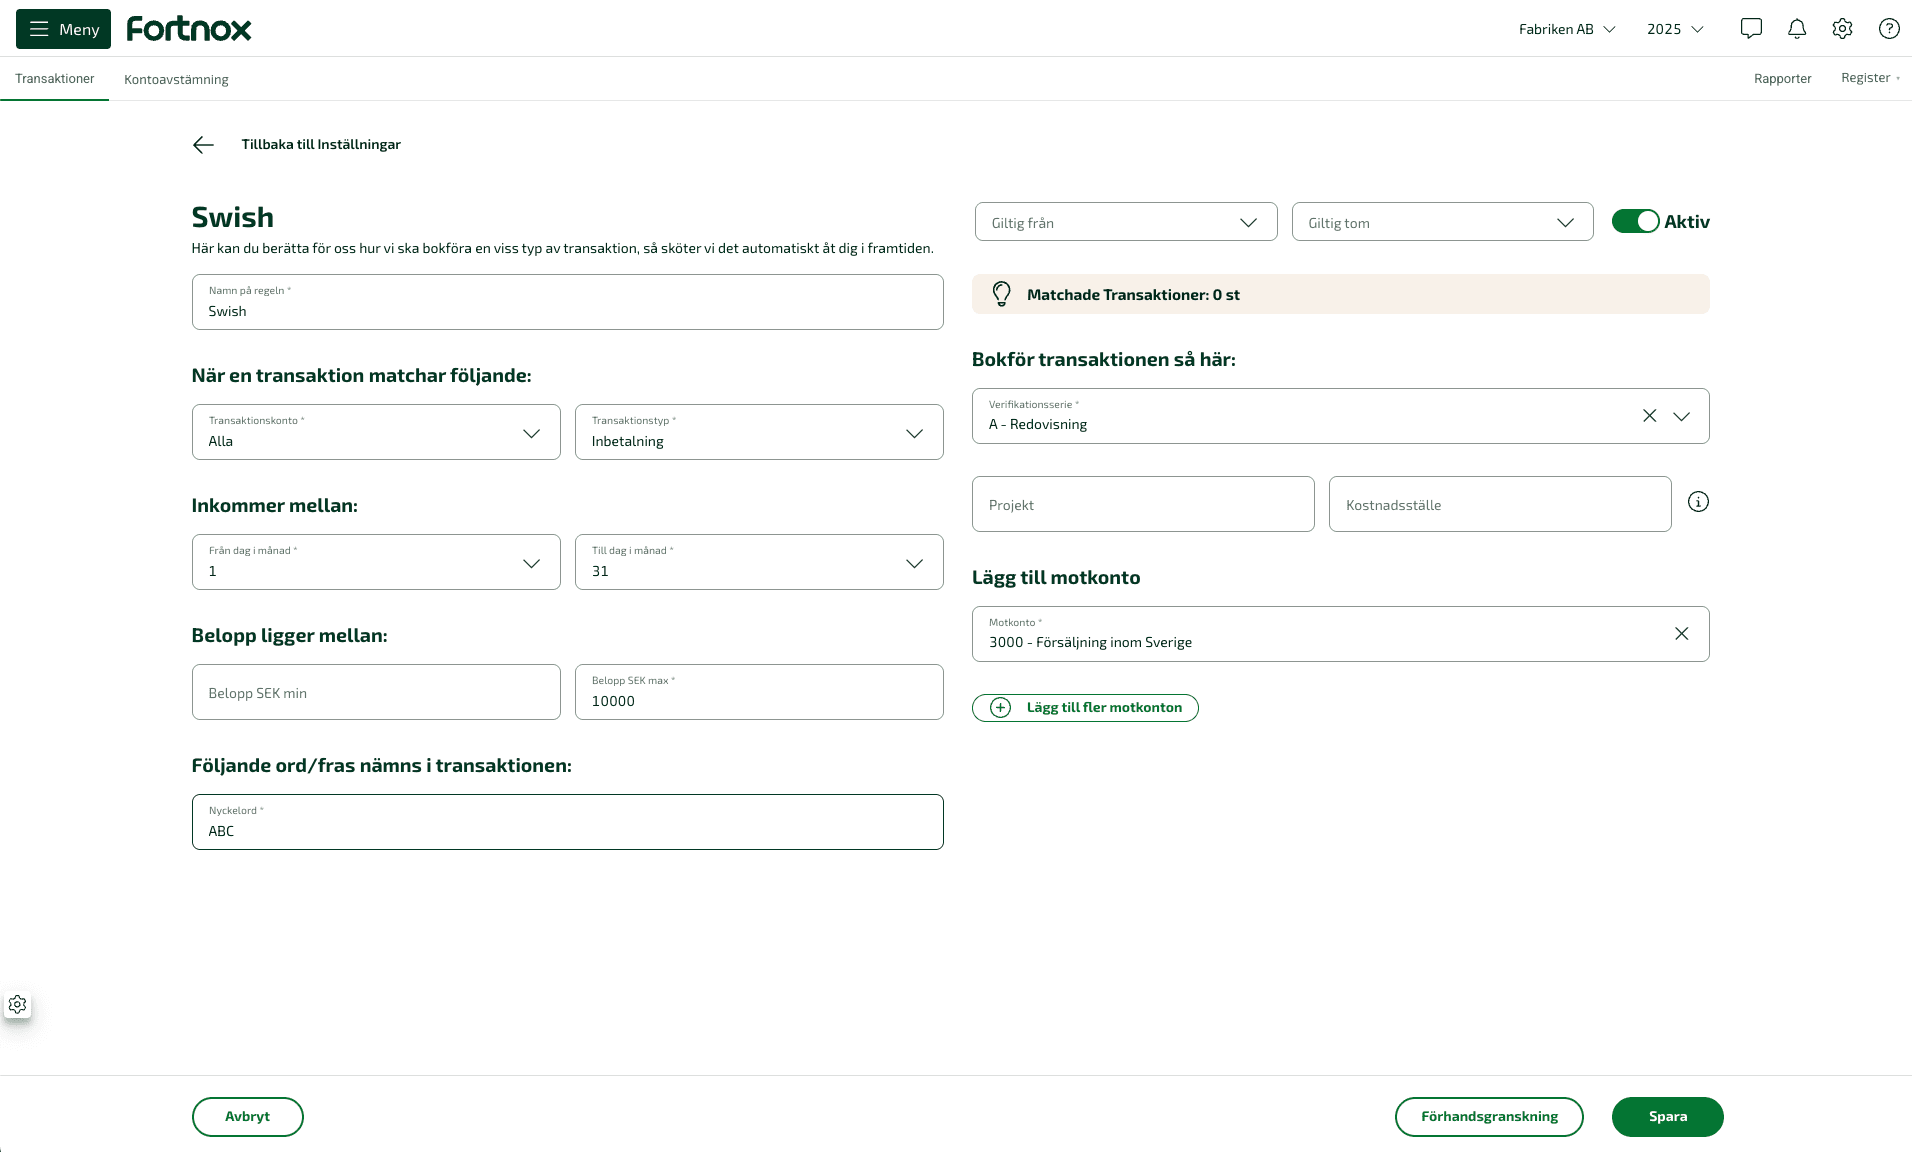Clear the Motkonto field with X
This screenshot has width=1912, height=1152.
click(1681, 634)
